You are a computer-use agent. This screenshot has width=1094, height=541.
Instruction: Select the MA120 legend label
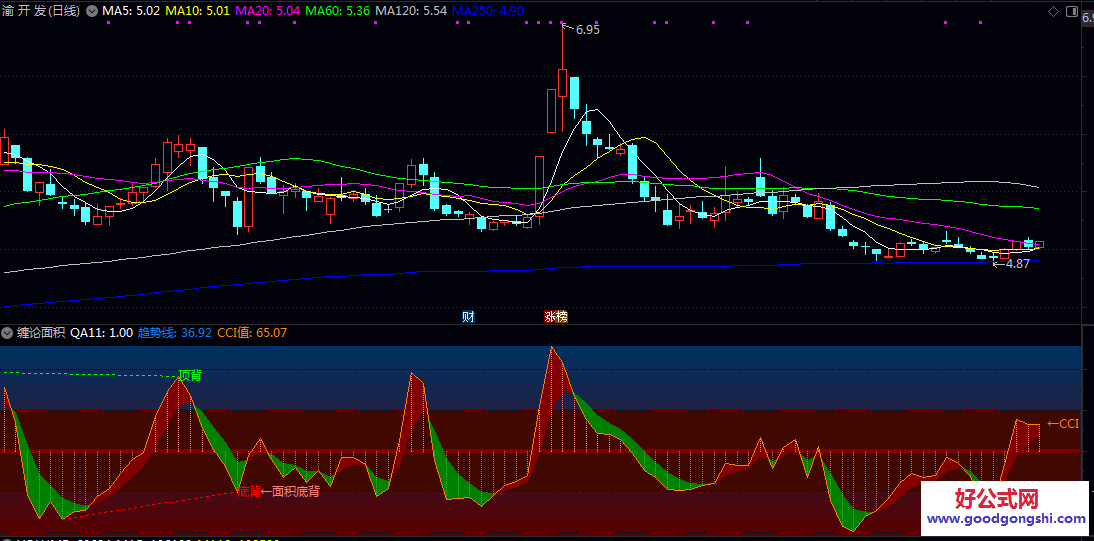410,11
